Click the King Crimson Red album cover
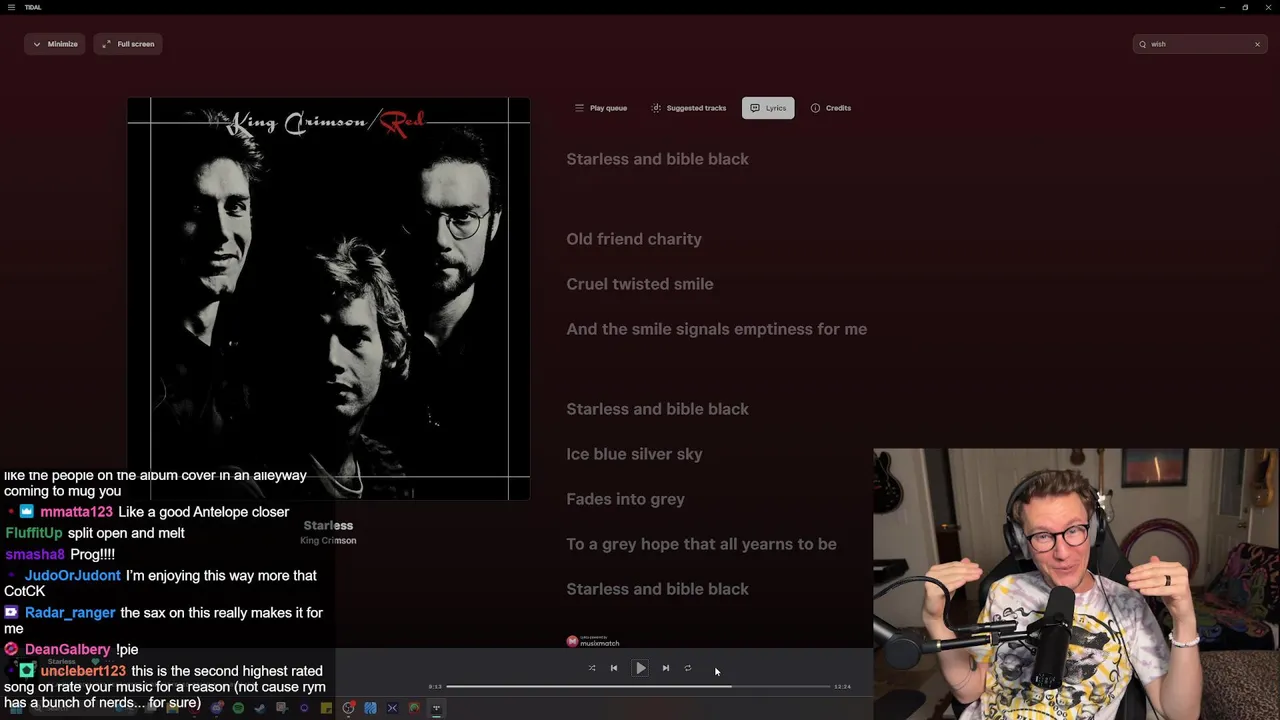1280x720 pixels. click(329, 298)
